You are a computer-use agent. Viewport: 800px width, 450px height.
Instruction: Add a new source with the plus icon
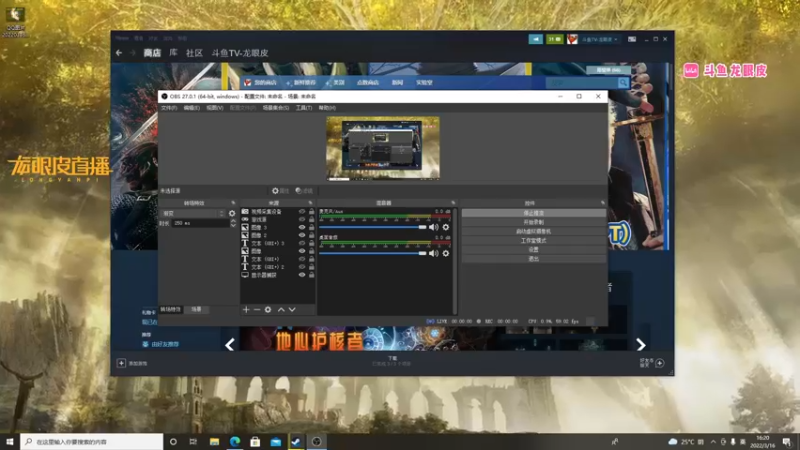[x=246, y=310]
